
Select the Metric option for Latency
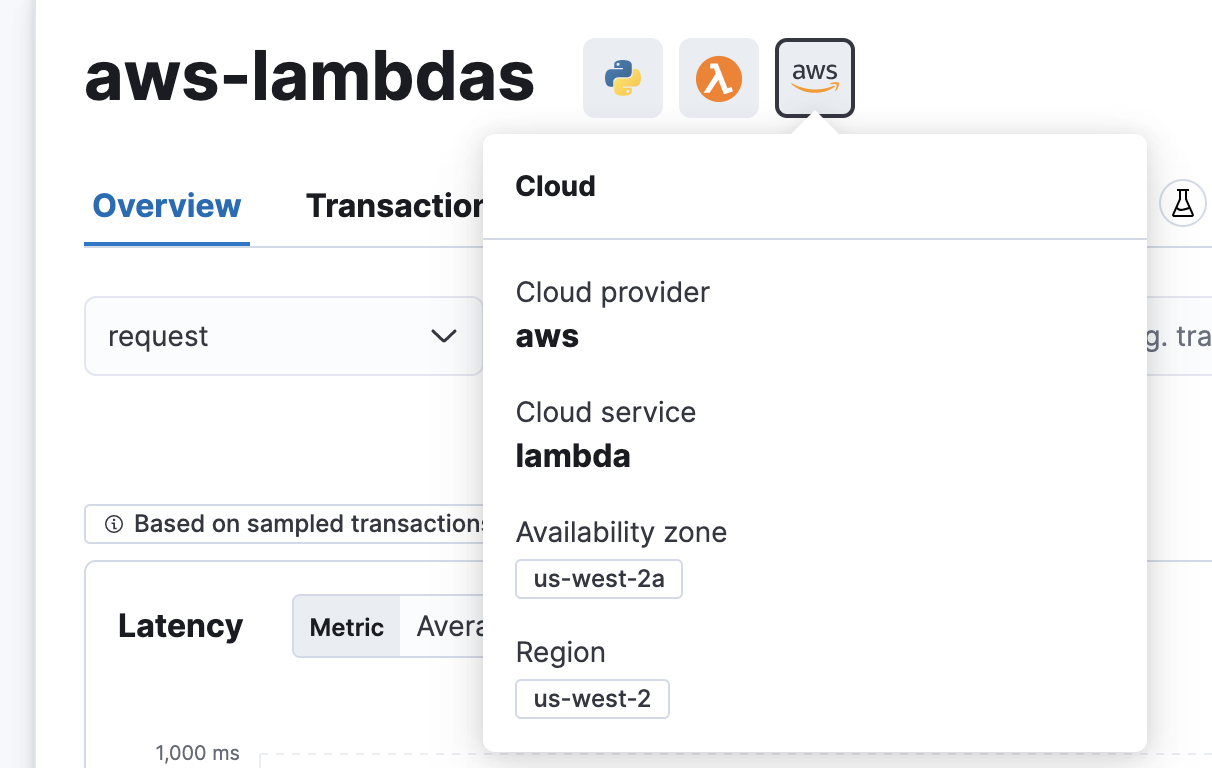346,627
